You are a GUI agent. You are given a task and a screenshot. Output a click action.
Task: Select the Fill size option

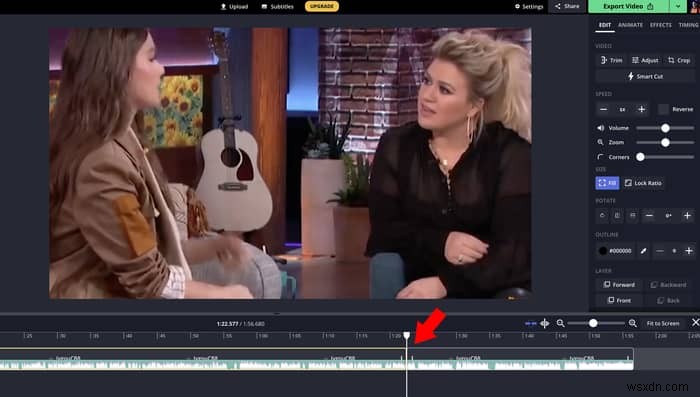click(x=607, y=183)
